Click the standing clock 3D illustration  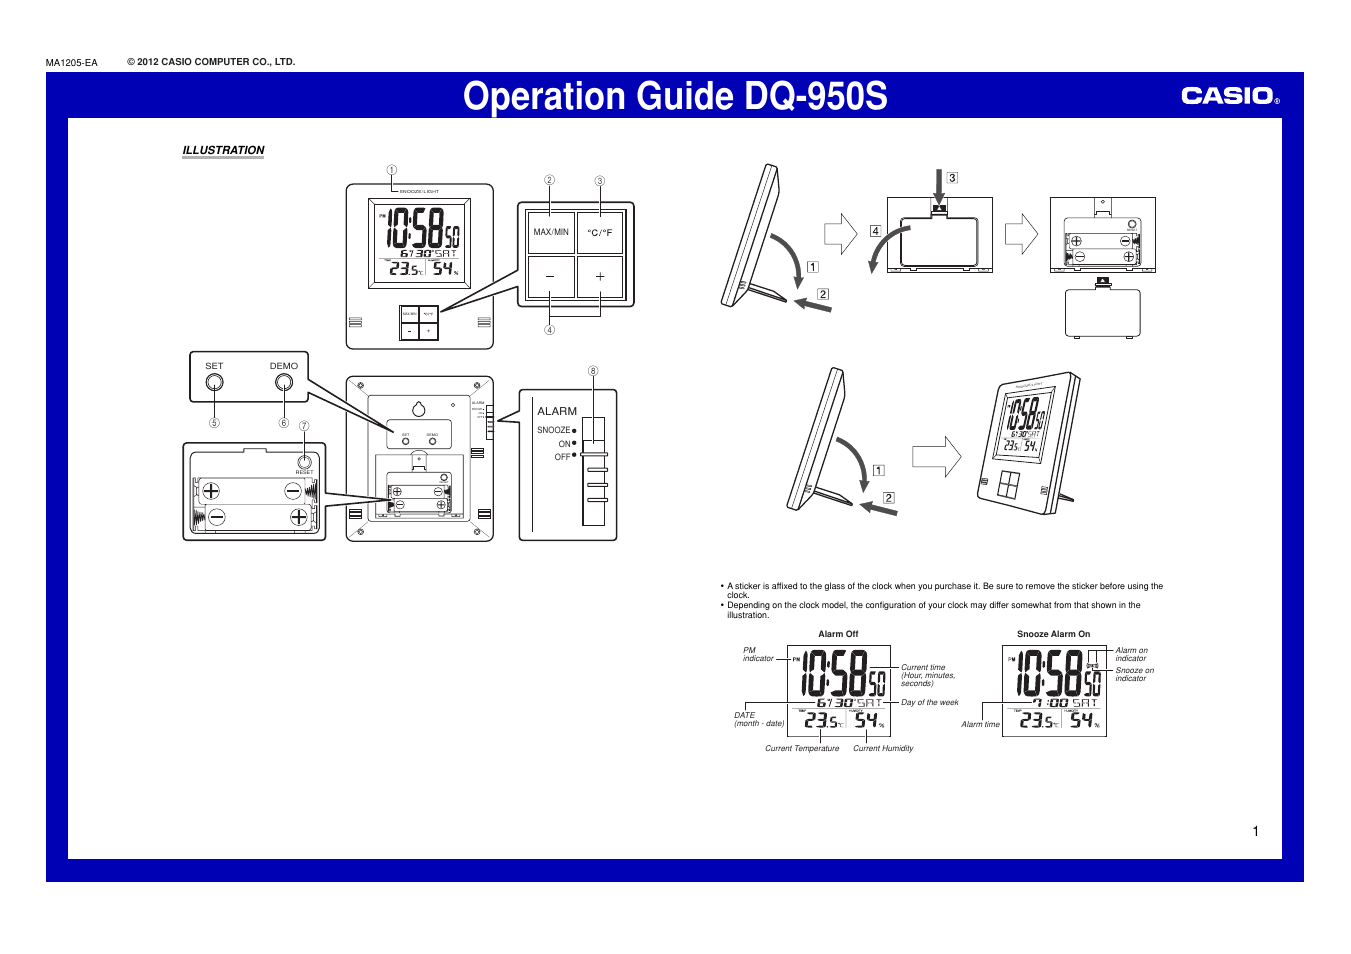(1027, 443)
